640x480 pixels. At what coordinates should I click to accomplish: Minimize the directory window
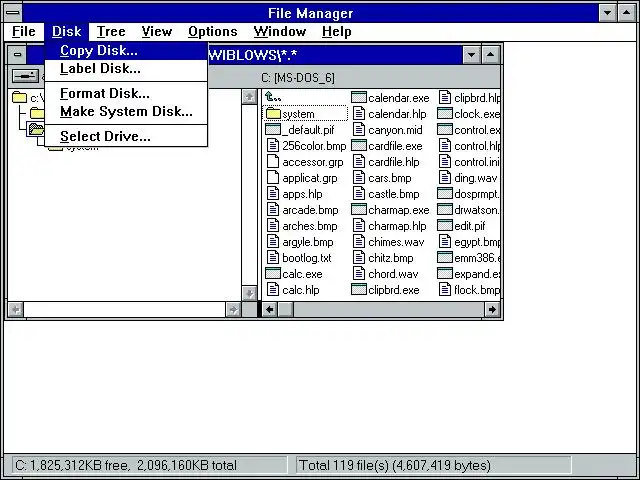(x=472, y=54)
